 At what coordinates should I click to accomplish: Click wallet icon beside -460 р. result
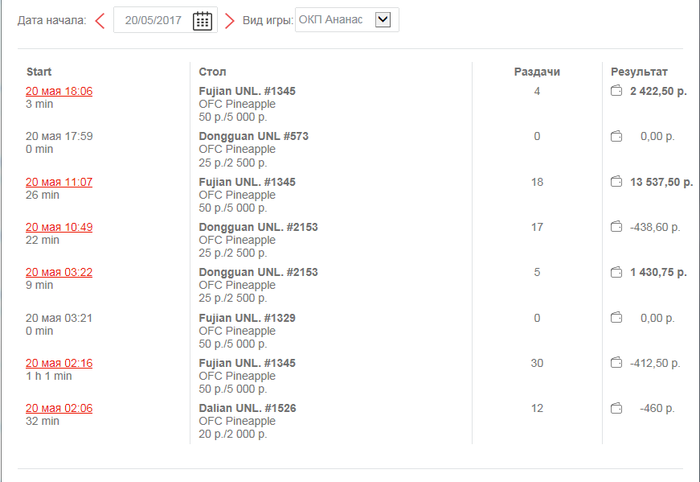click(616, 408)
